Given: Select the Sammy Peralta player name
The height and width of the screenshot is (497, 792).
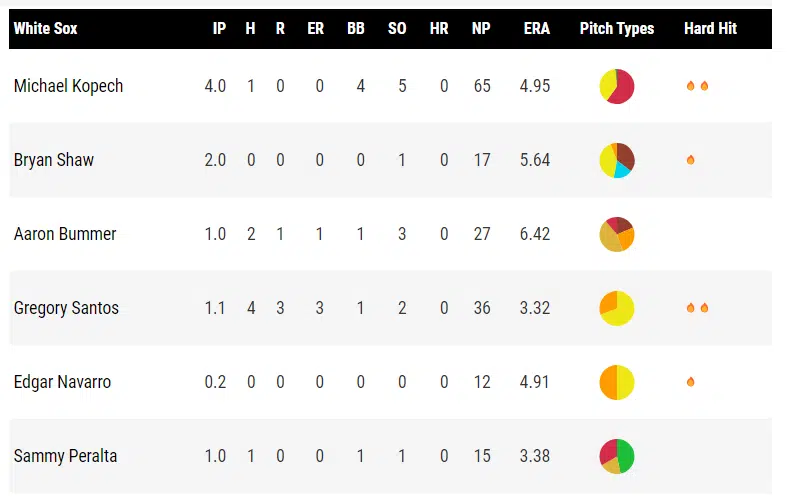Looking at the screenshot, I should pyautogui.click(x=65, y=456).
